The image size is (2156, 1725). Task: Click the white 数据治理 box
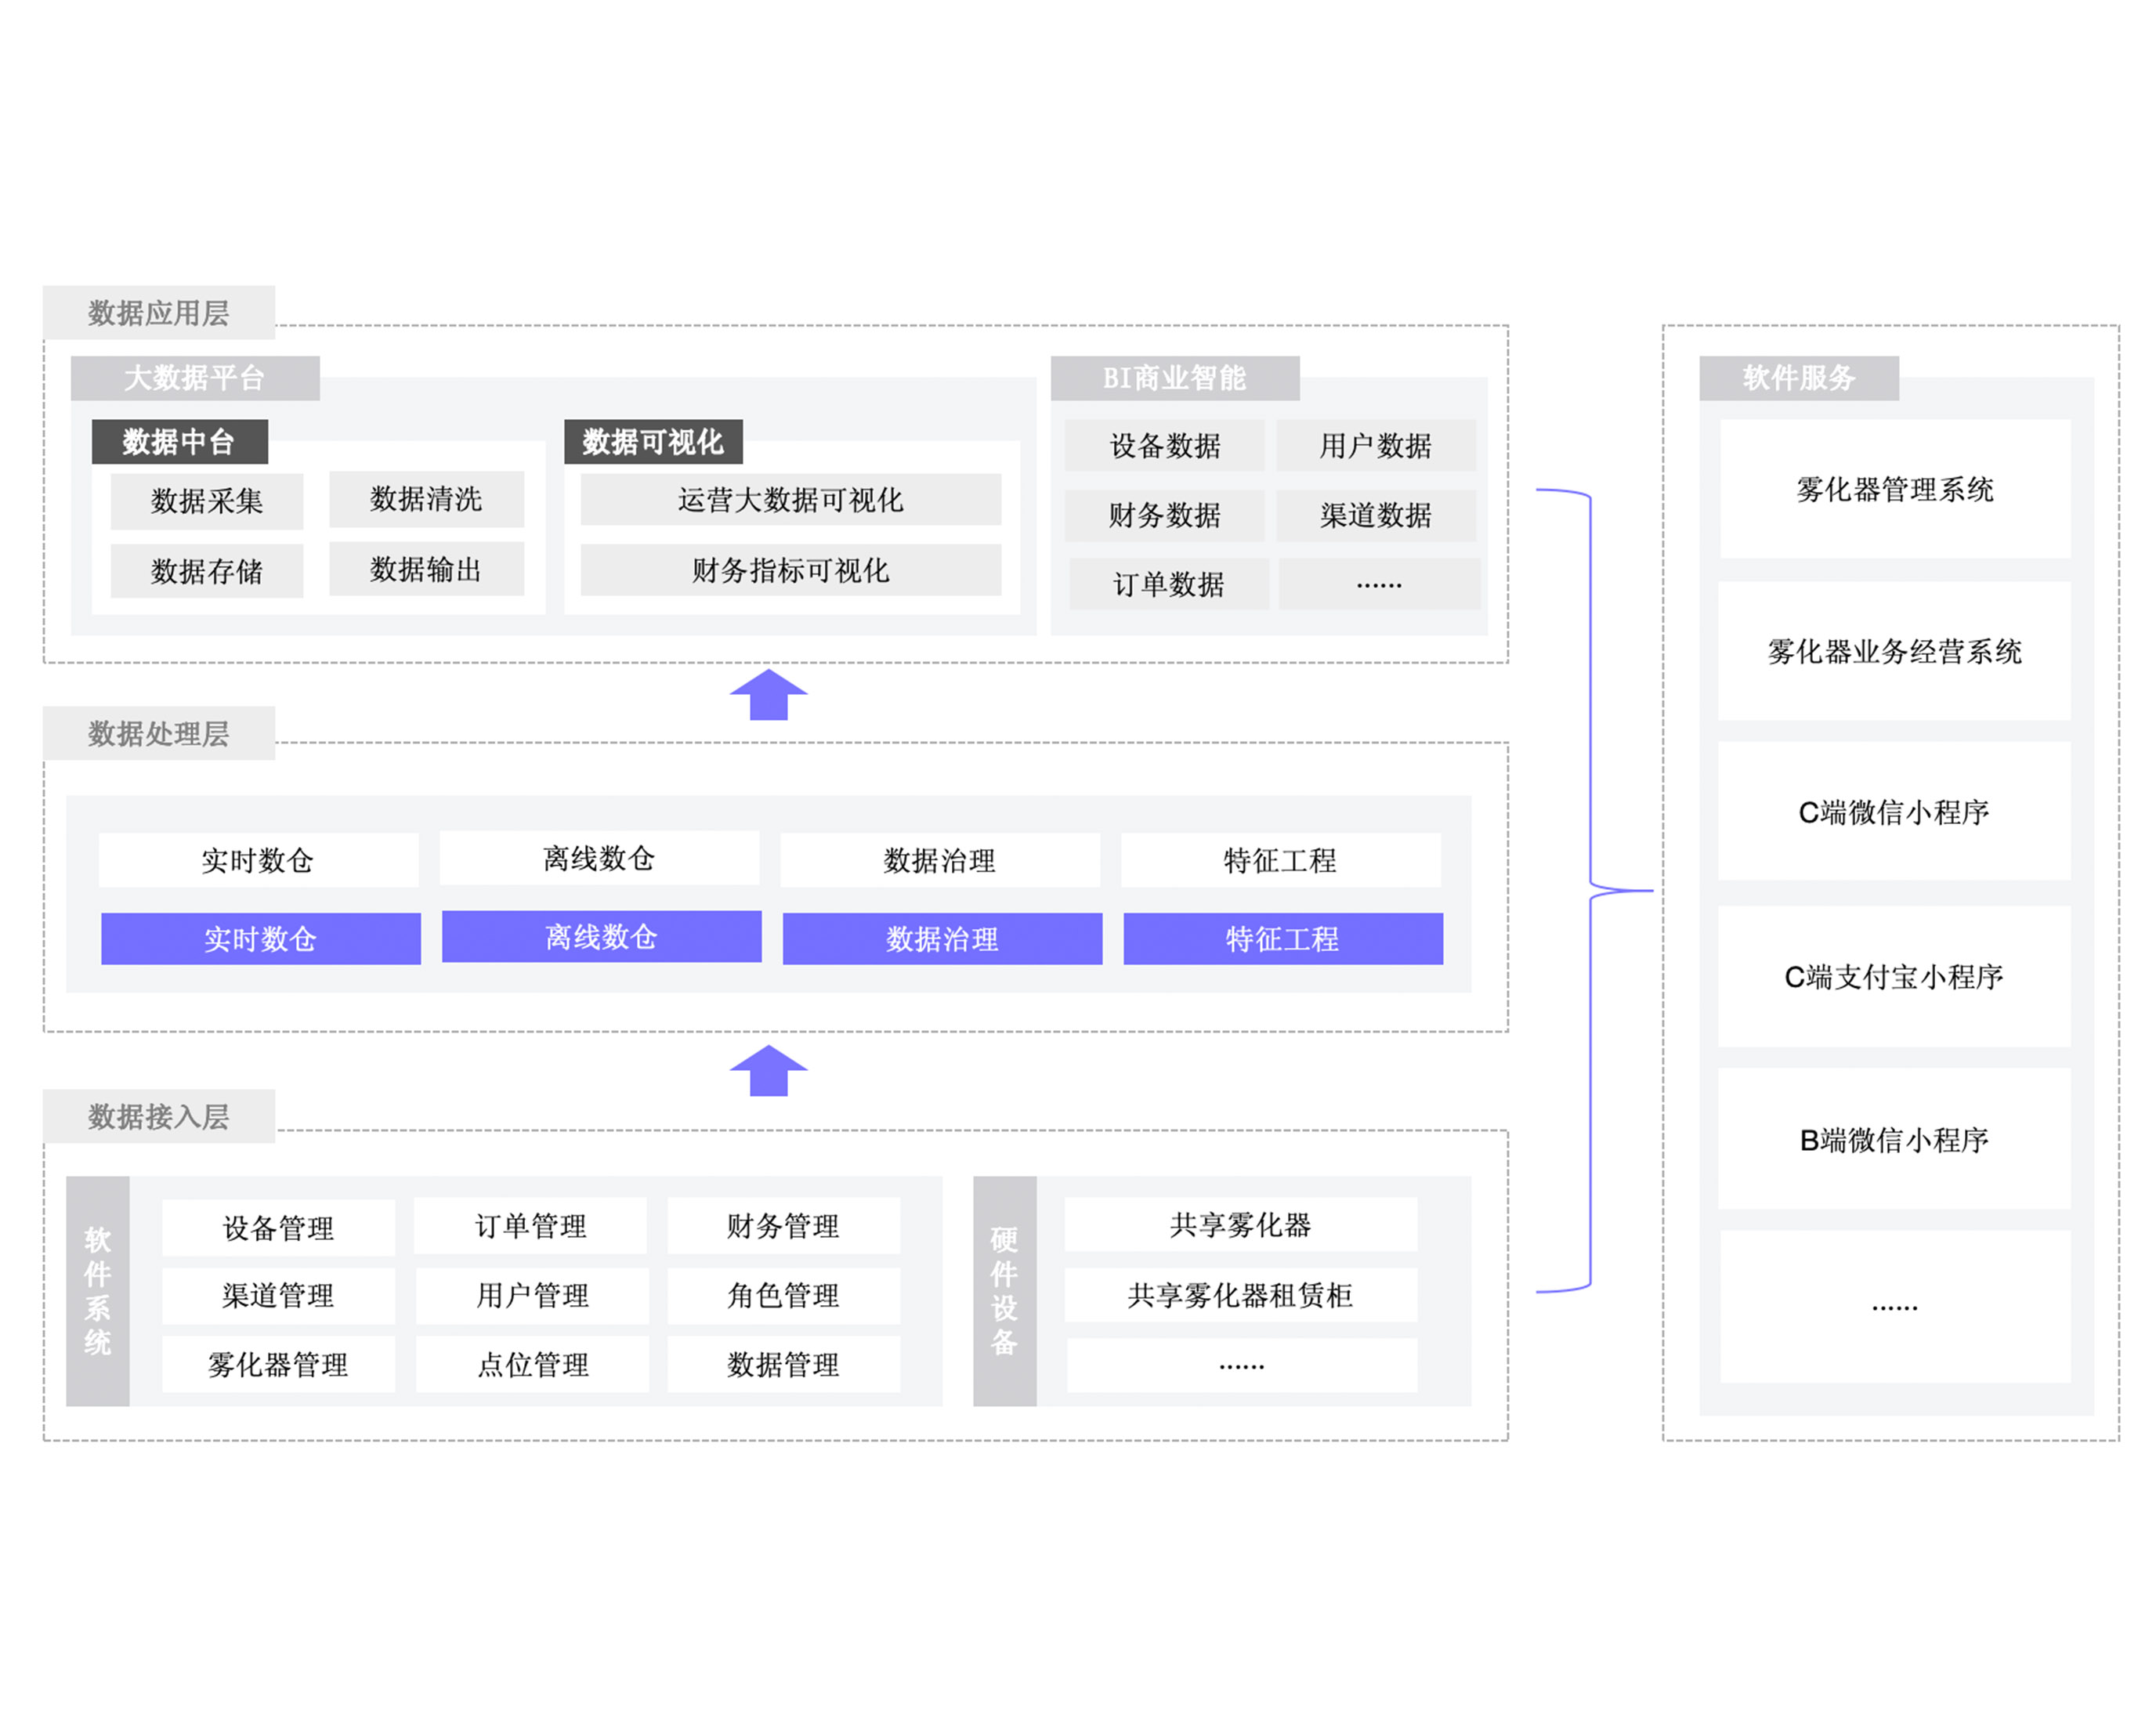point(940,860)
